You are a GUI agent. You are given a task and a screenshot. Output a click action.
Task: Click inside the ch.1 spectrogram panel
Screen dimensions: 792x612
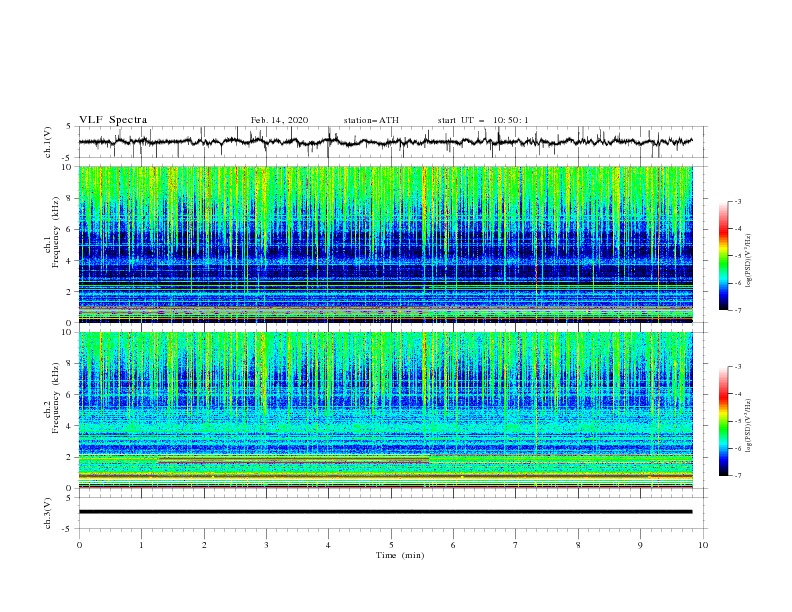tap(385, 244)
